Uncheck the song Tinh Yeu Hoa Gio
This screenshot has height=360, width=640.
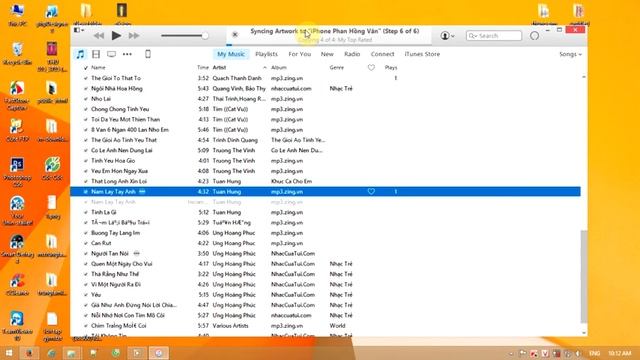[85, 160]
